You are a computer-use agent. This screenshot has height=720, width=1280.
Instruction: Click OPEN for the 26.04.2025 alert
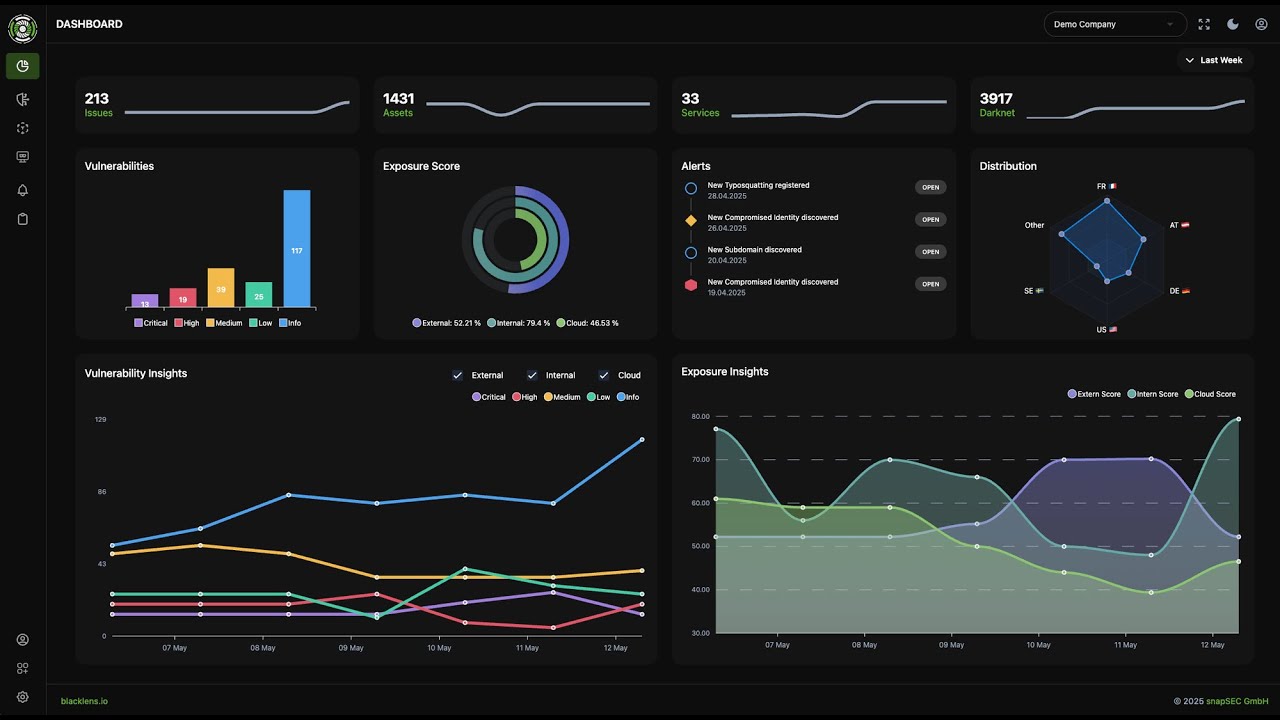[930, 220]
